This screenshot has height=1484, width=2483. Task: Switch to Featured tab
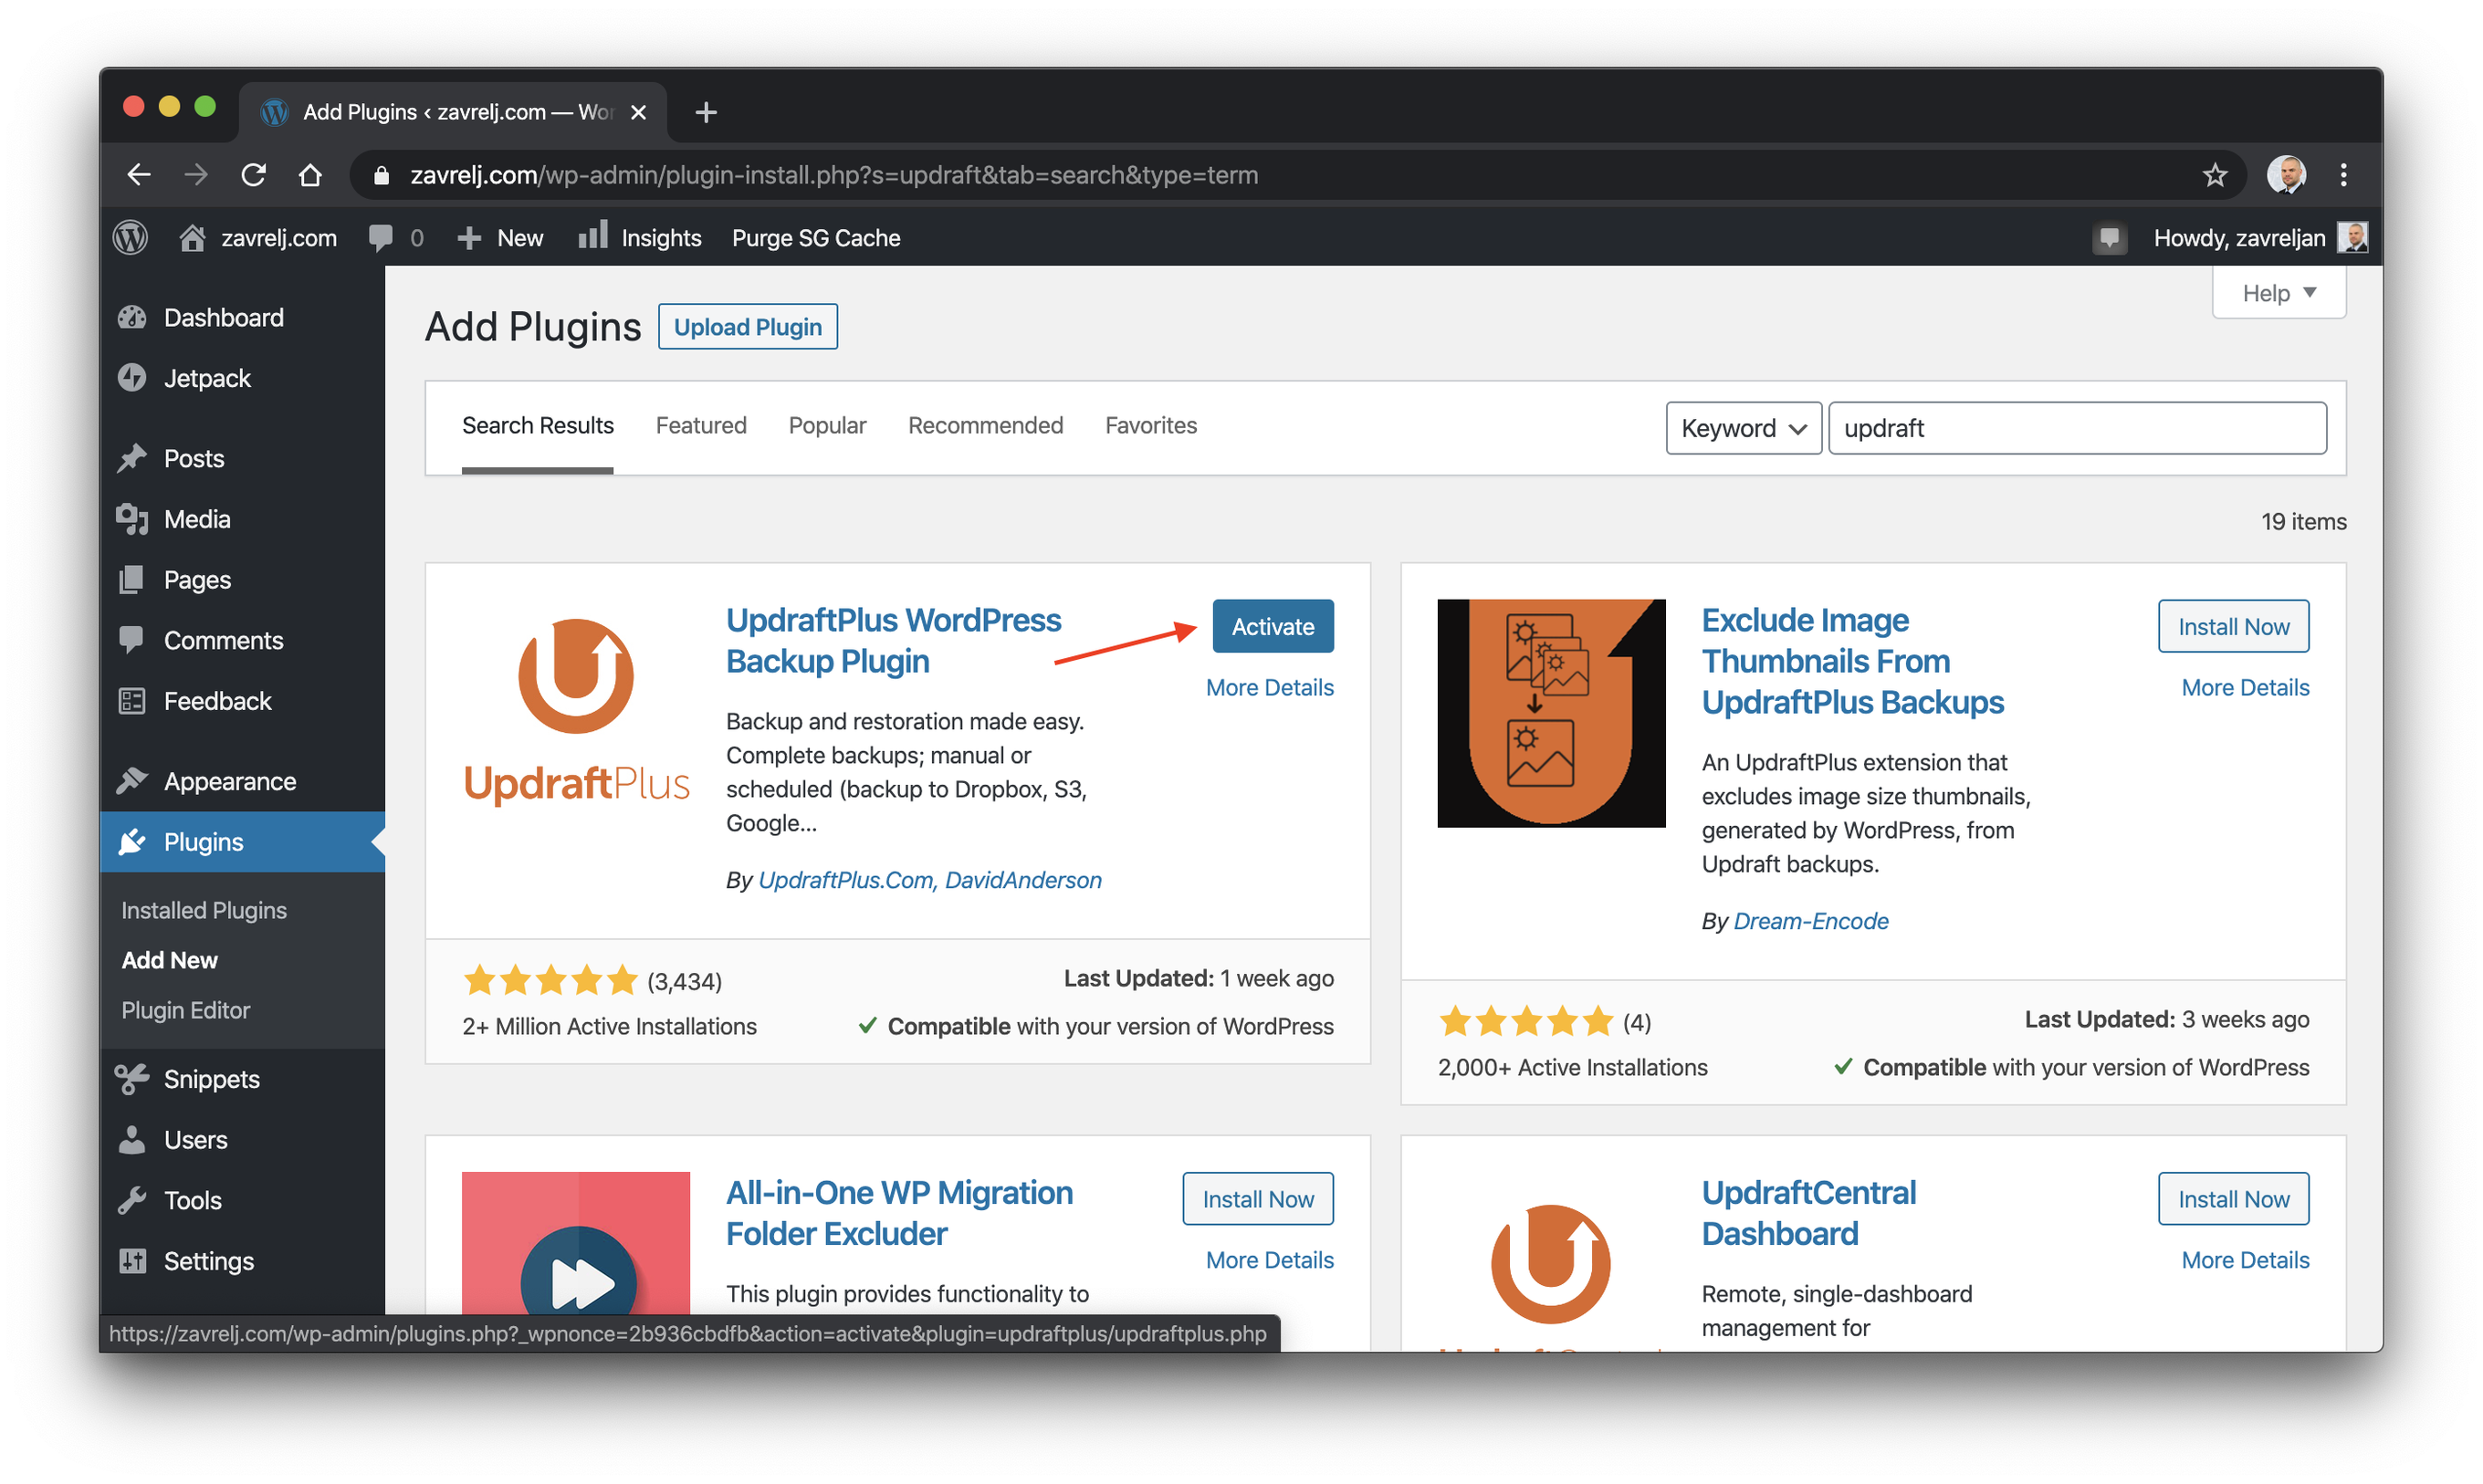click(x=701, y=425)
